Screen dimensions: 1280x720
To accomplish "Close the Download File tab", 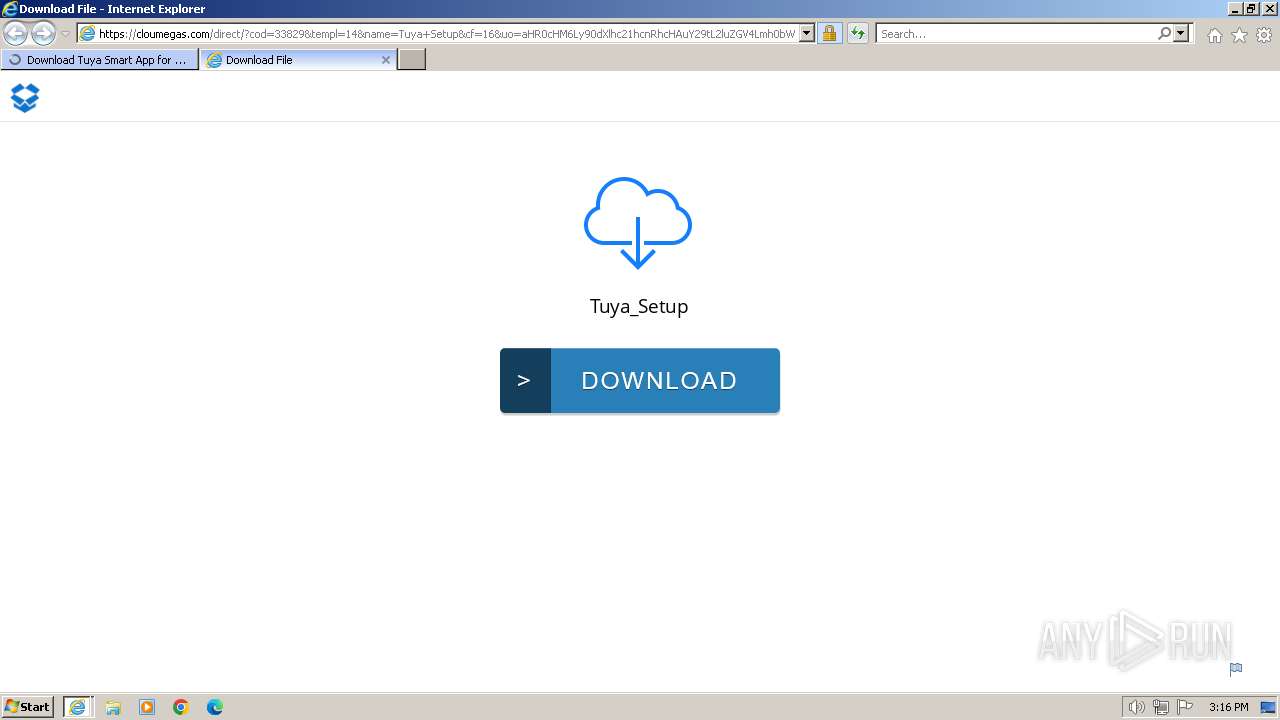I will point(386,60).
